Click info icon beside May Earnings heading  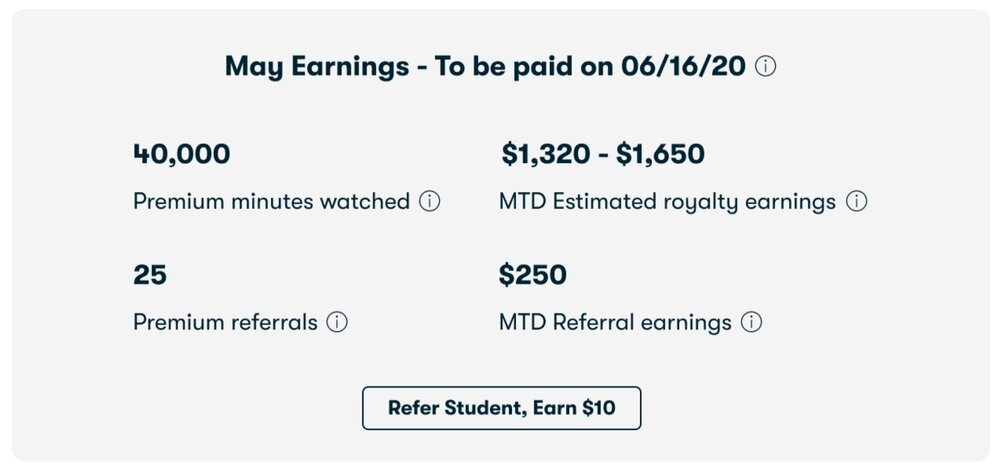click(766, 67)
